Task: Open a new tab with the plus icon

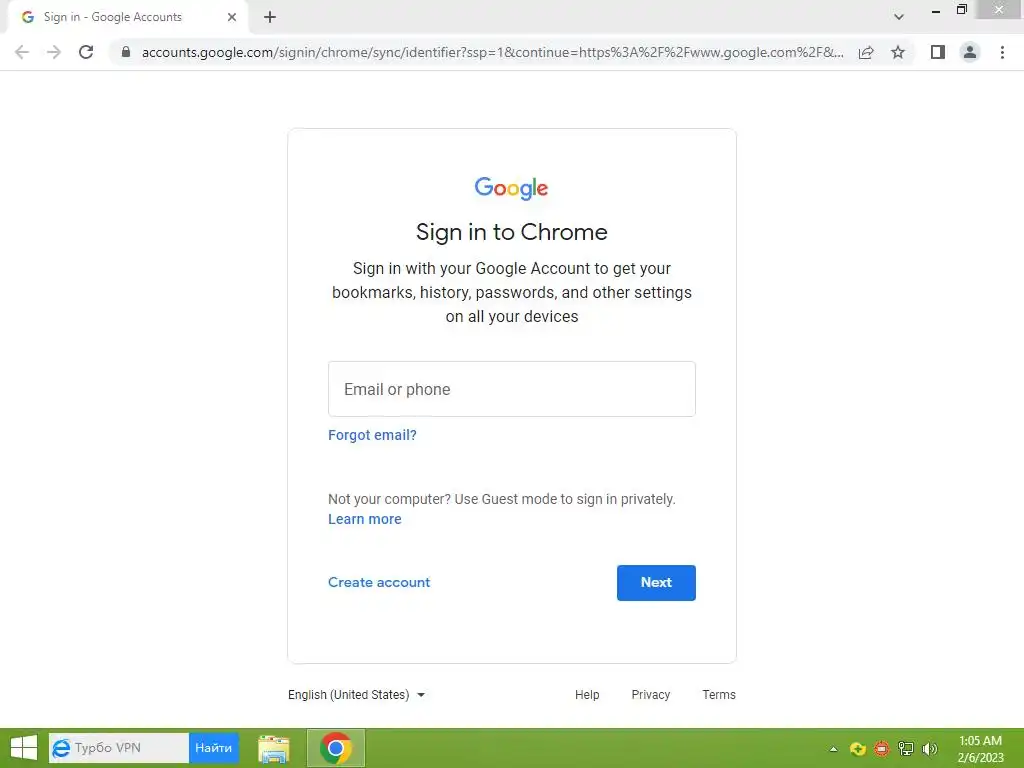Action: pos(270,18)
